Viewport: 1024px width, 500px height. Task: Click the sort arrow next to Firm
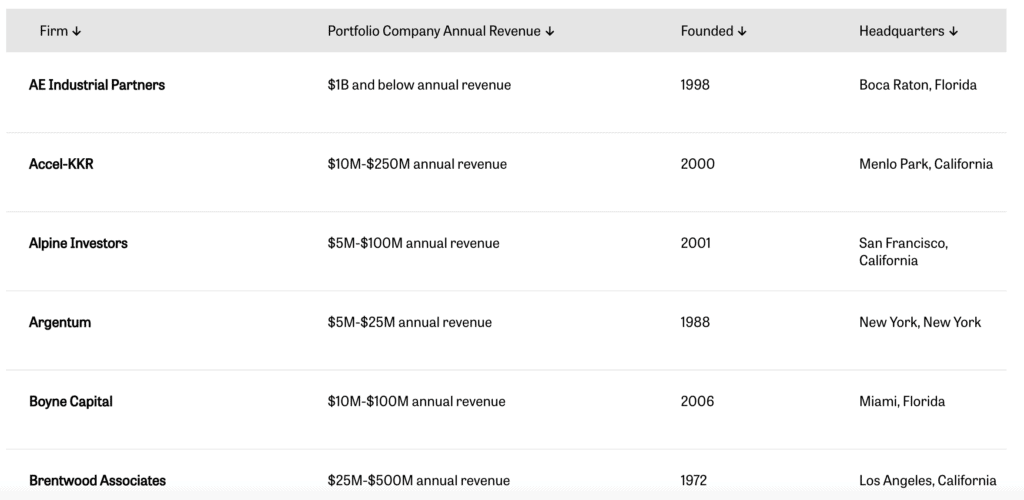tap(76, 31)
